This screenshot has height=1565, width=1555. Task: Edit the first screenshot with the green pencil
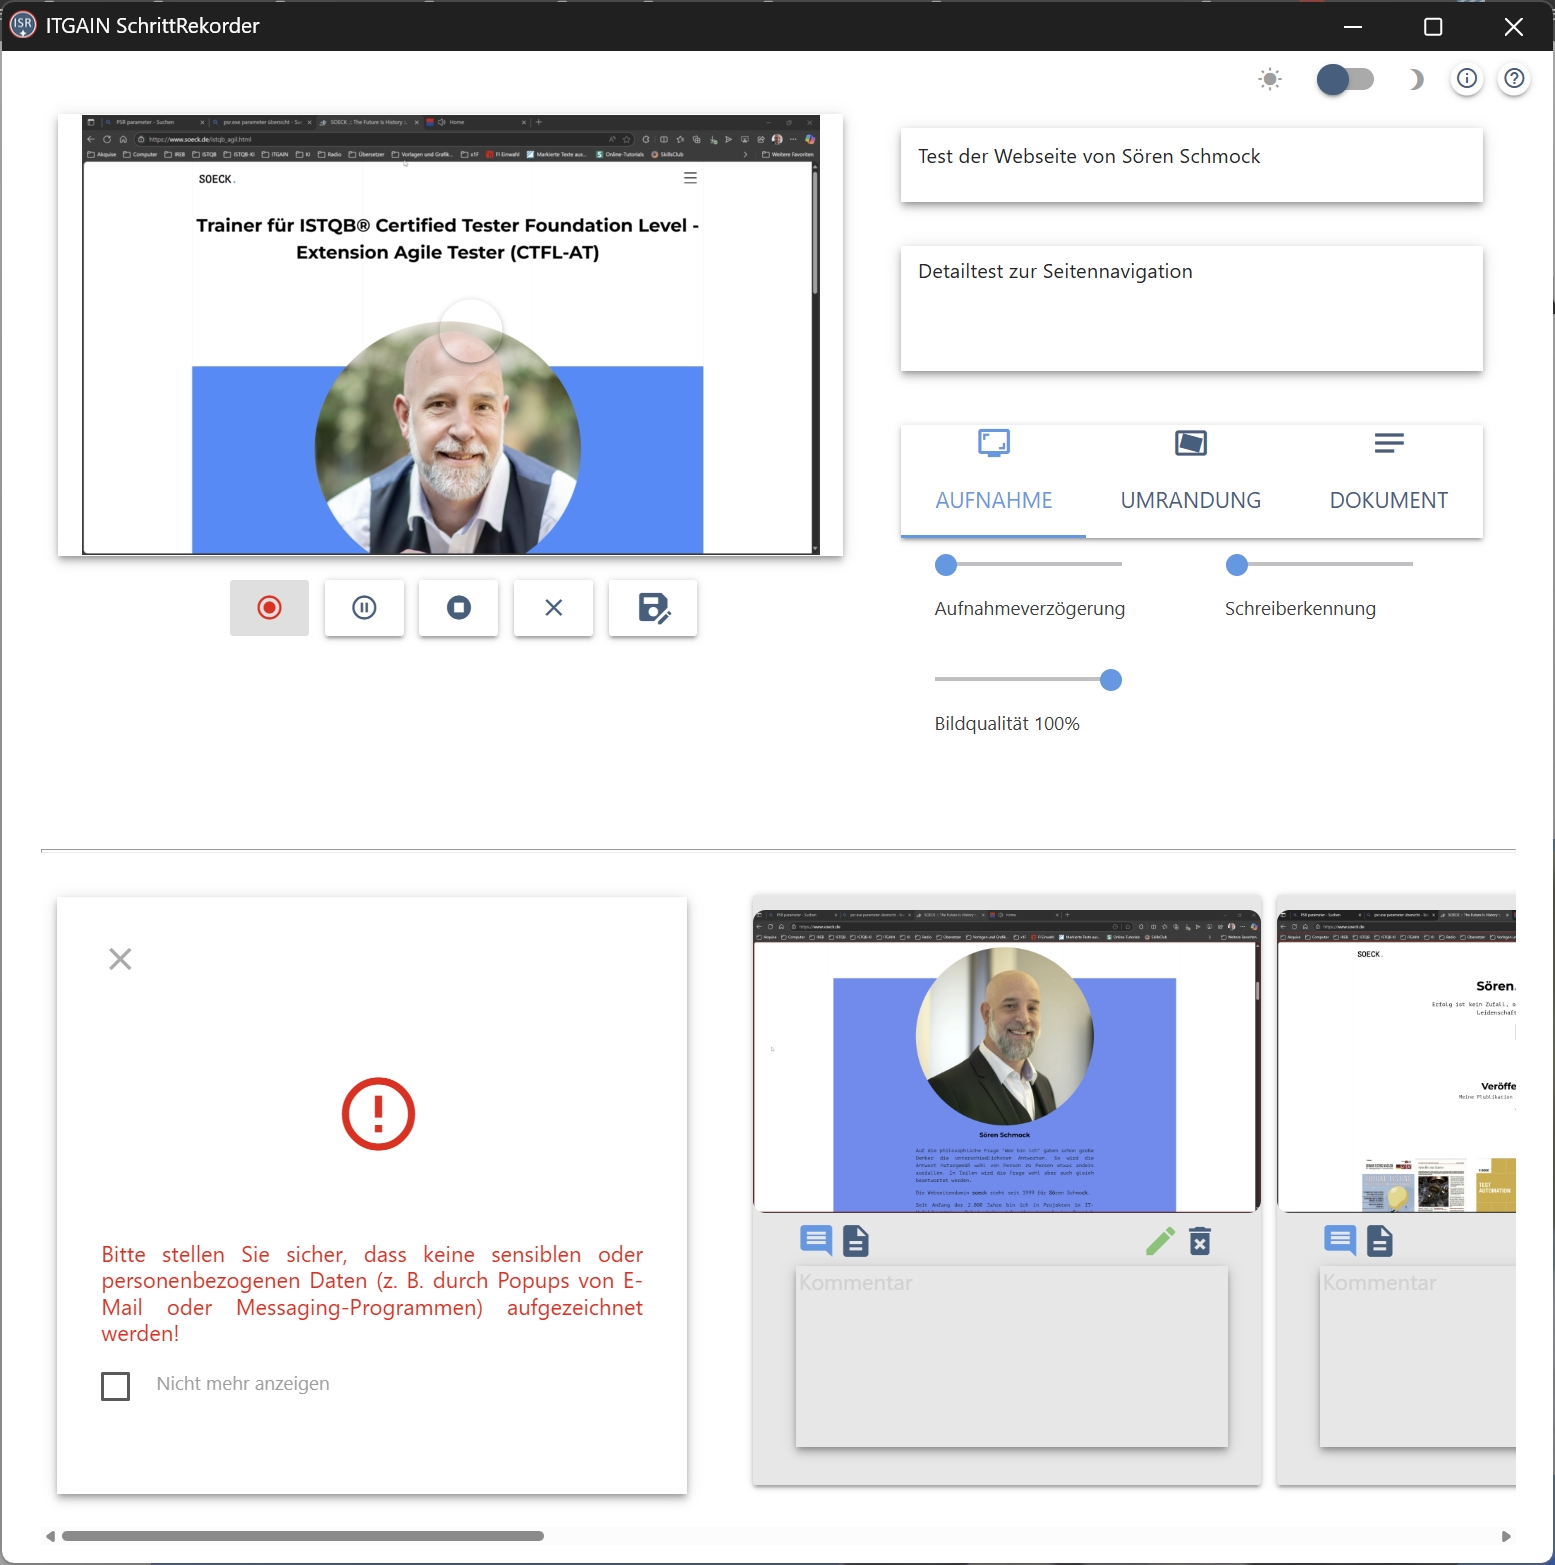1159,1241
